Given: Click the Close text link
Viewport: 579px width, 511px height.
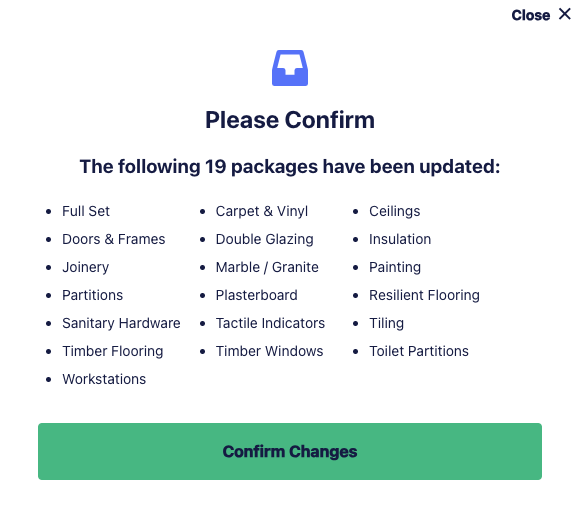Looking at the screenshot, I should (530, 16).
